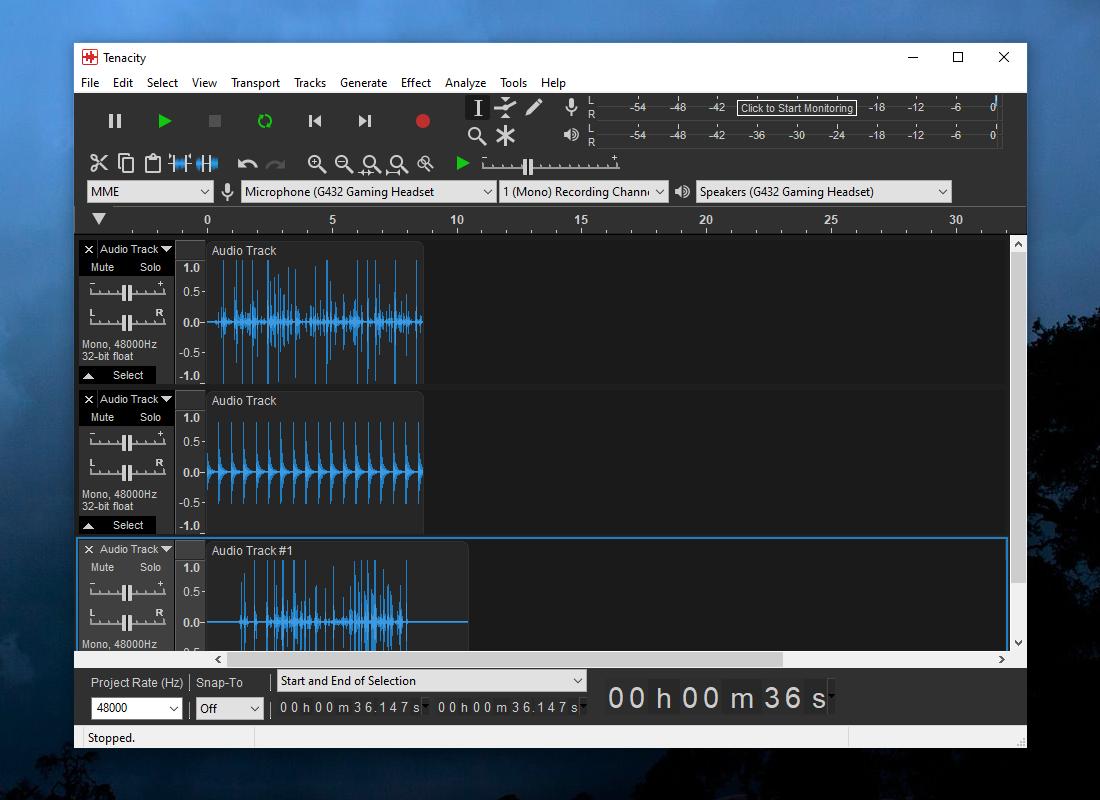Open the File menu
The height and width of the screenshot is (800, 1100).
(x=90, y=83)
